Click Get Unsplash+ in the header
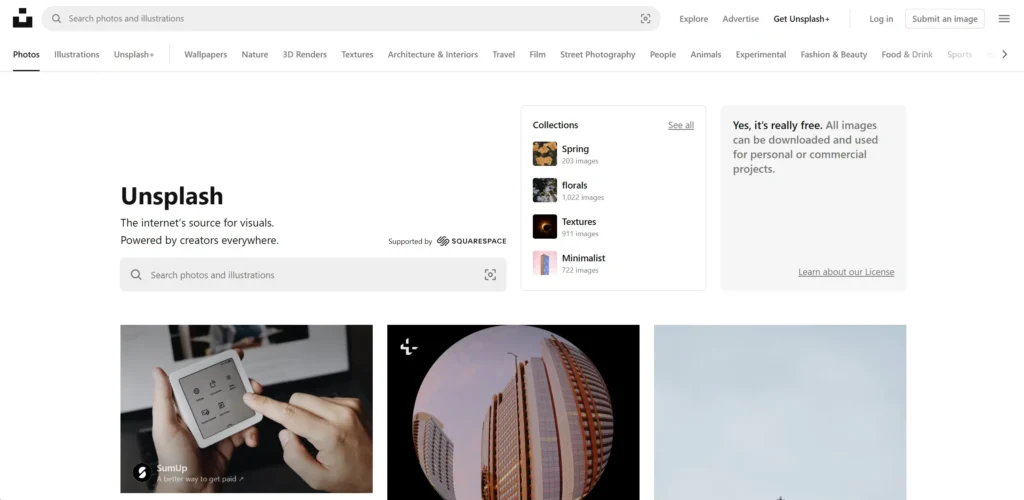 [801, 19]
